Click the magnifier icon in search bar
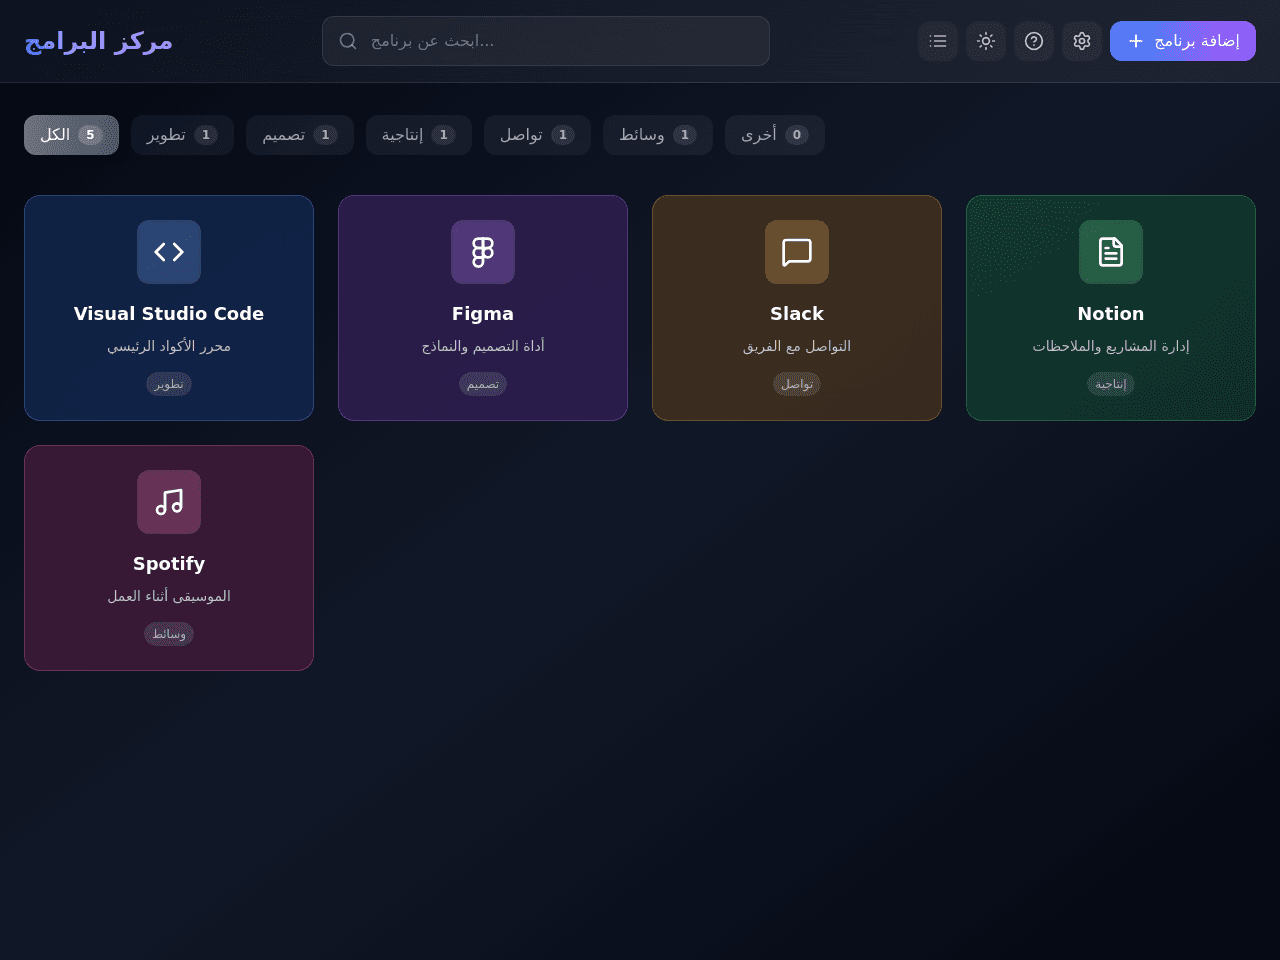 coord(348,41)
